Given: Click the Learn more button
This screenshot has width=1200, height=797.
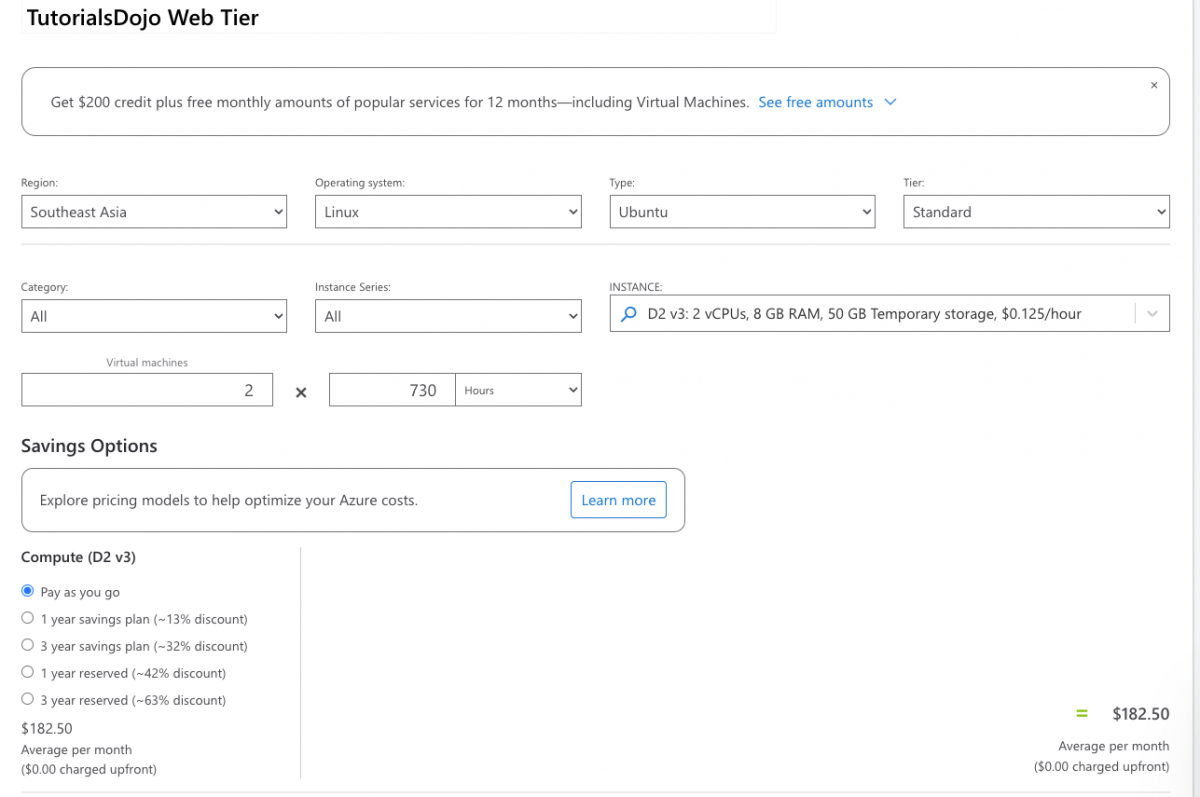Looking at the screenshot, I should coord(618,499).
